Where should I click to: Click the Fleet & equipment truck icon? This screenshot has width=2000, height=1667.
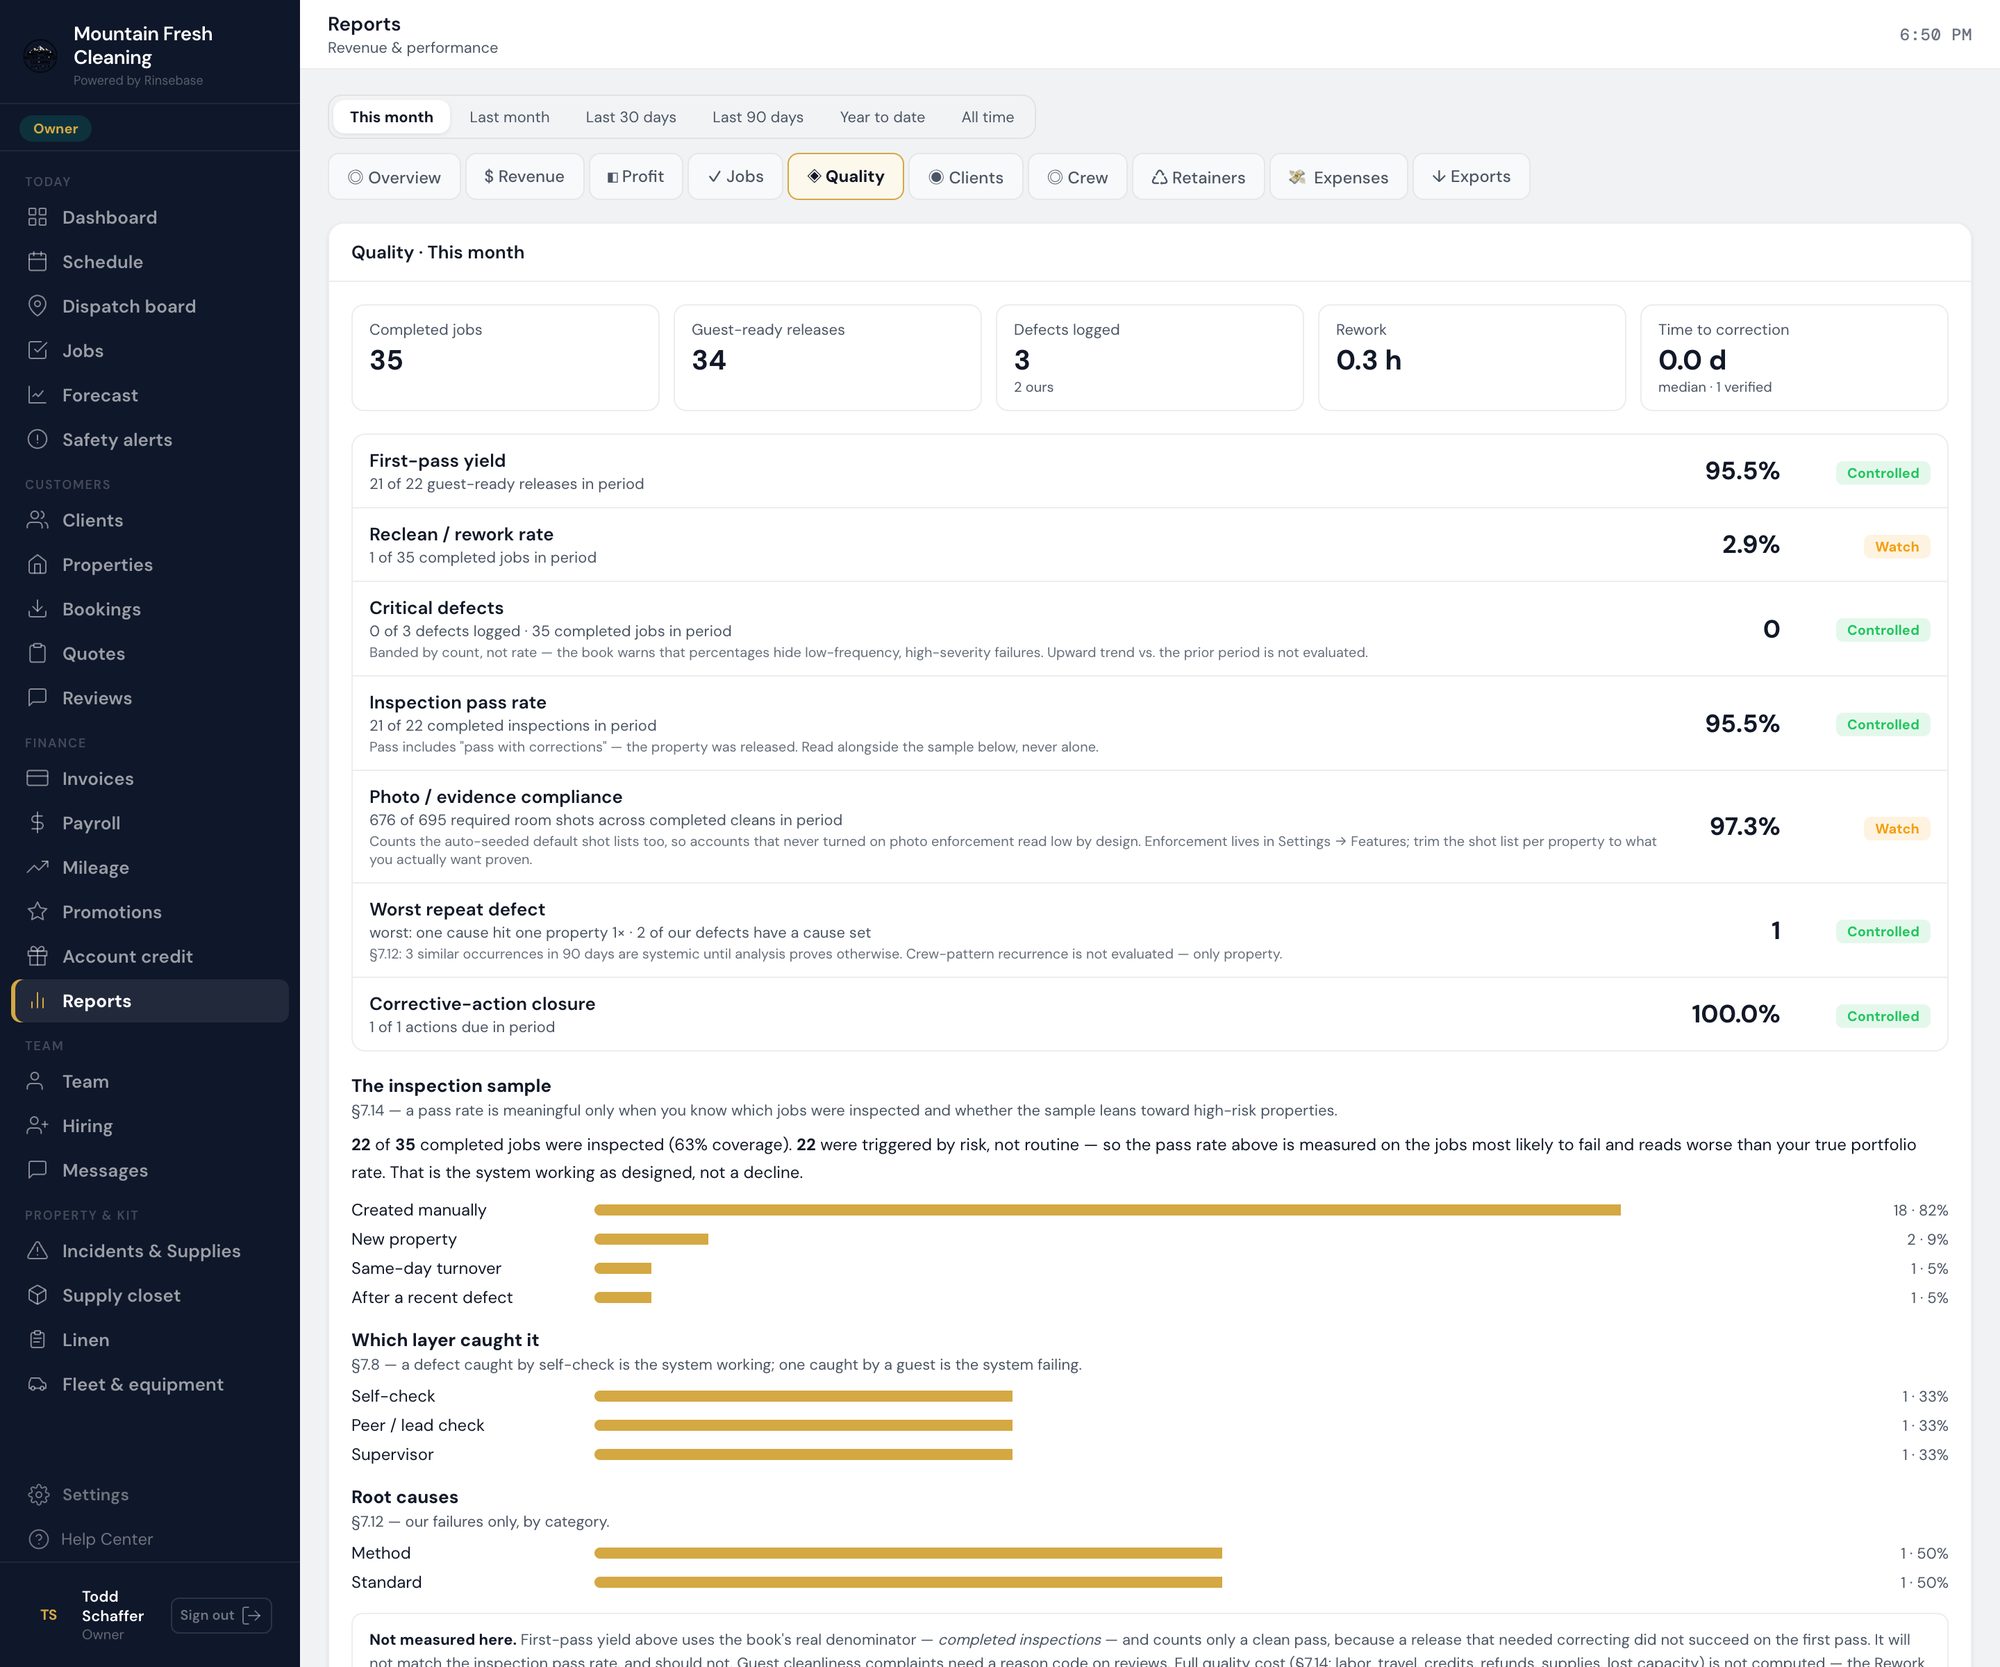click(37, 1384)
